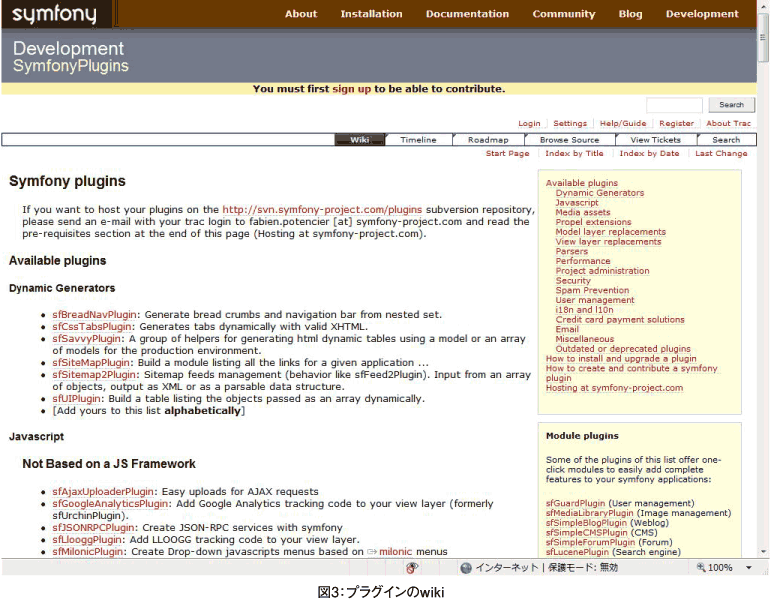
Task: Open the sfSavvyPlugin link
Action: (87, 339)
